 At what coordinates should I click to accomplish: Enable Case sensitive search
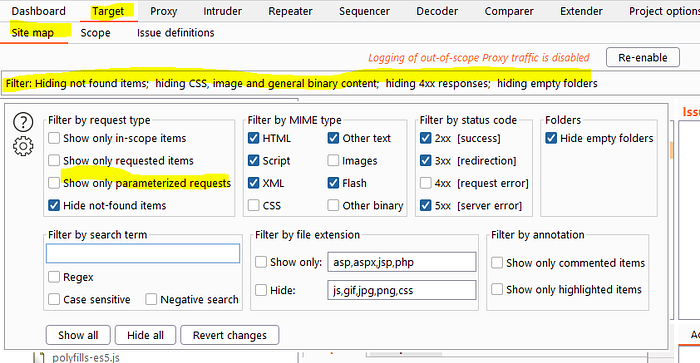54,299
